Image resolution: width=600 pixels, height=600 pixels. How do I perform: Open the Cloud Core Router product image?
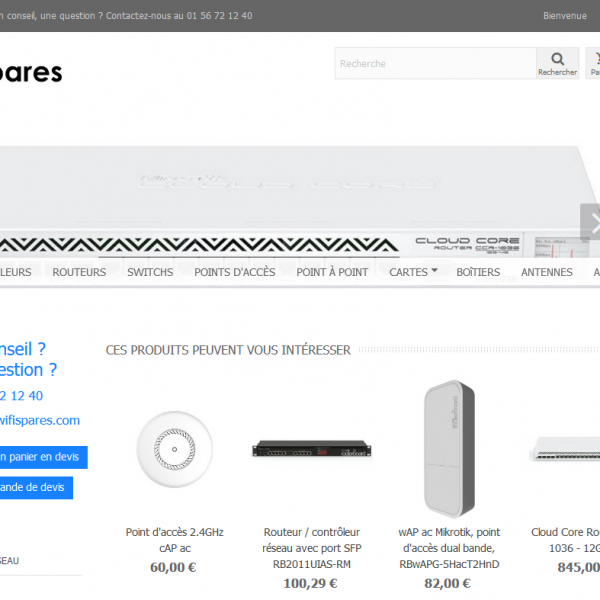click(565, 449)
